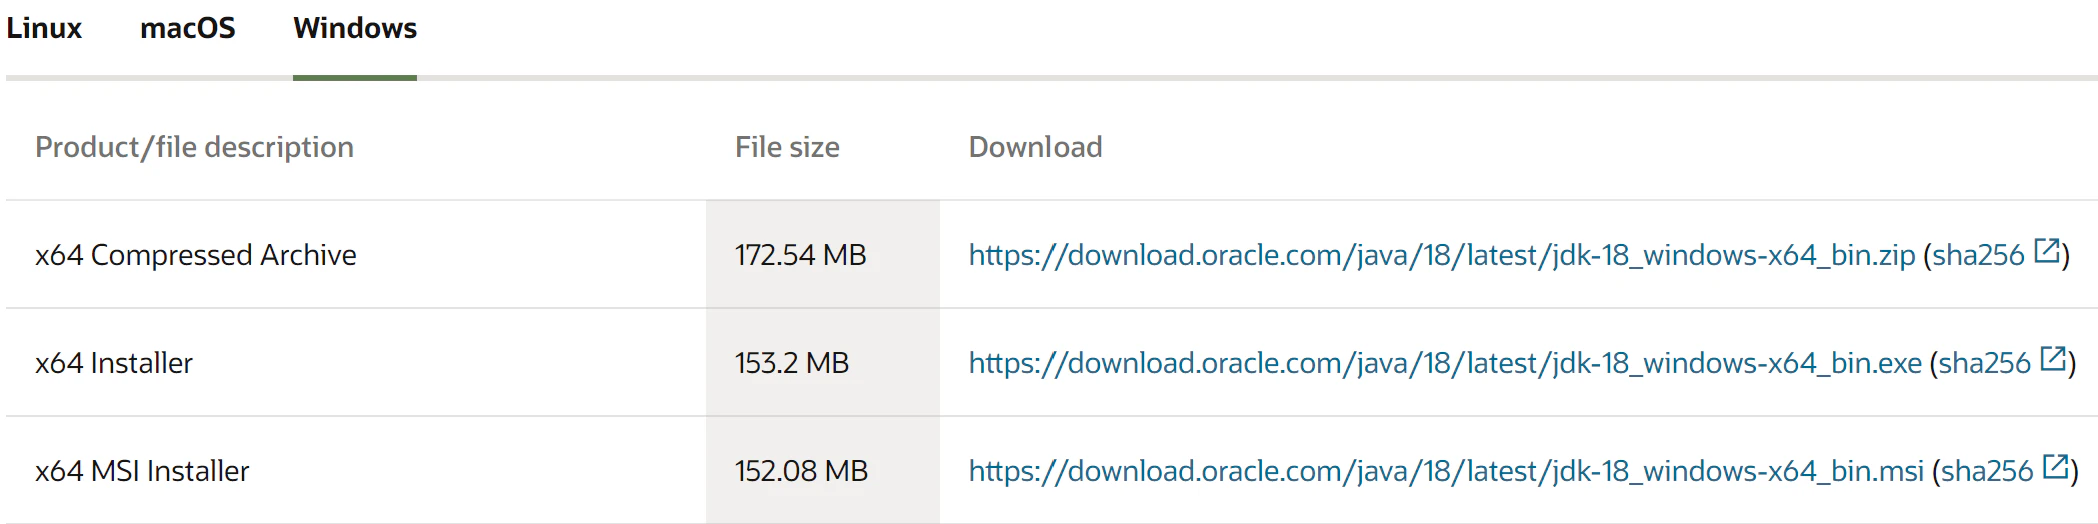Switch to the macOS tab
The width and height of the screenshot is (2098, 524).
188,29
